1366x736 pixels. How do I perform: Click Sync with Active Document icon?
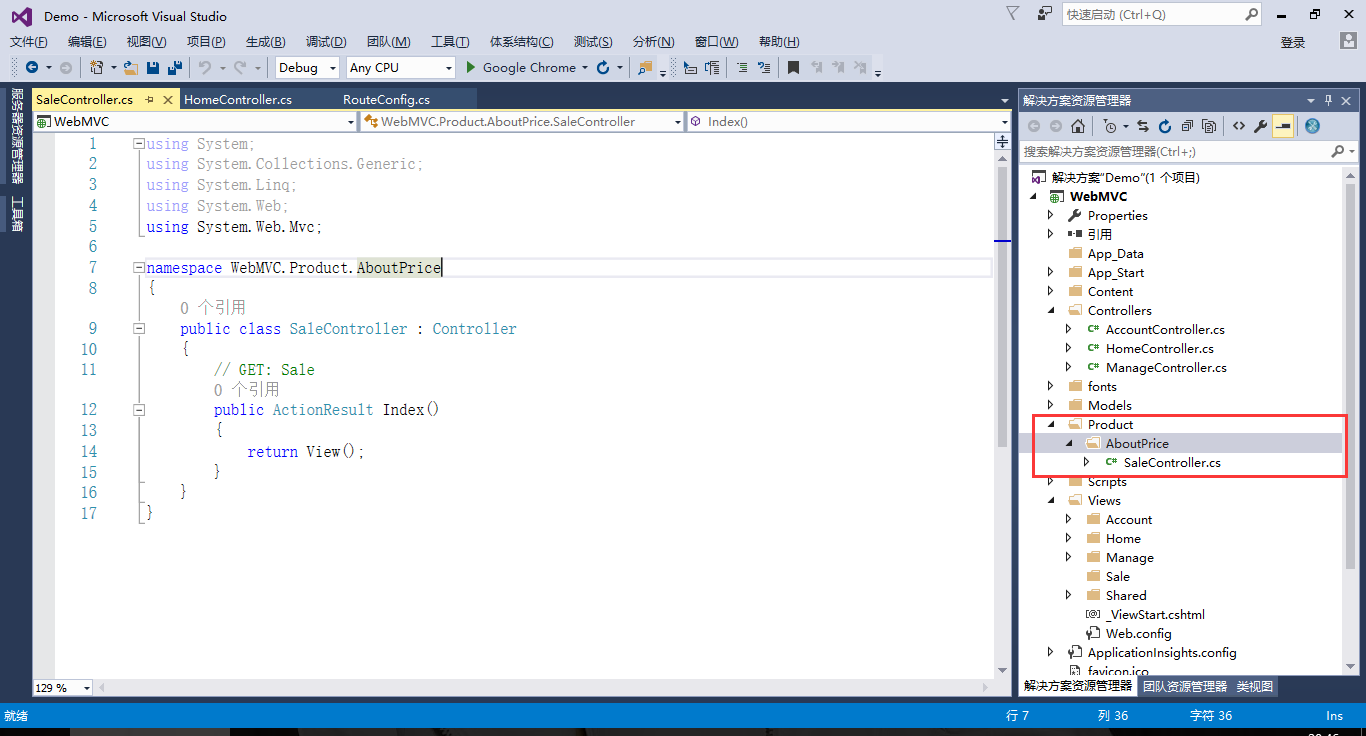tap(1143, 126)
